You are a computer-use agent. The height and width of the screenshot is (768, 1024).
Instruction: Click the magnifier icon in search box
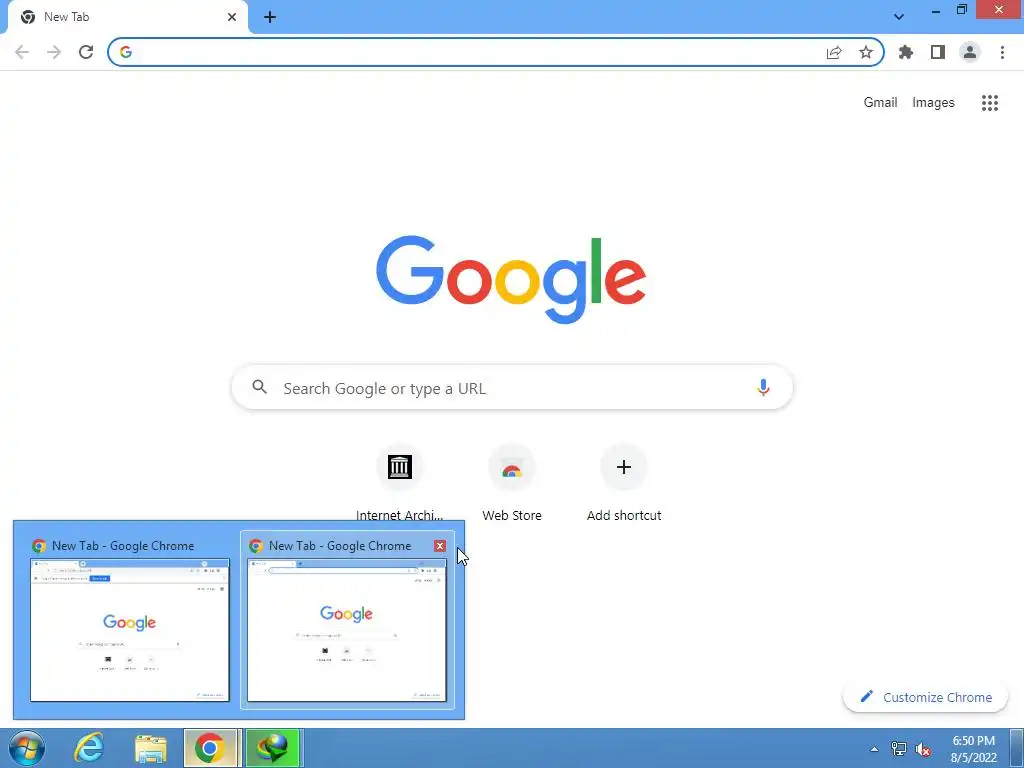point(260,387)
